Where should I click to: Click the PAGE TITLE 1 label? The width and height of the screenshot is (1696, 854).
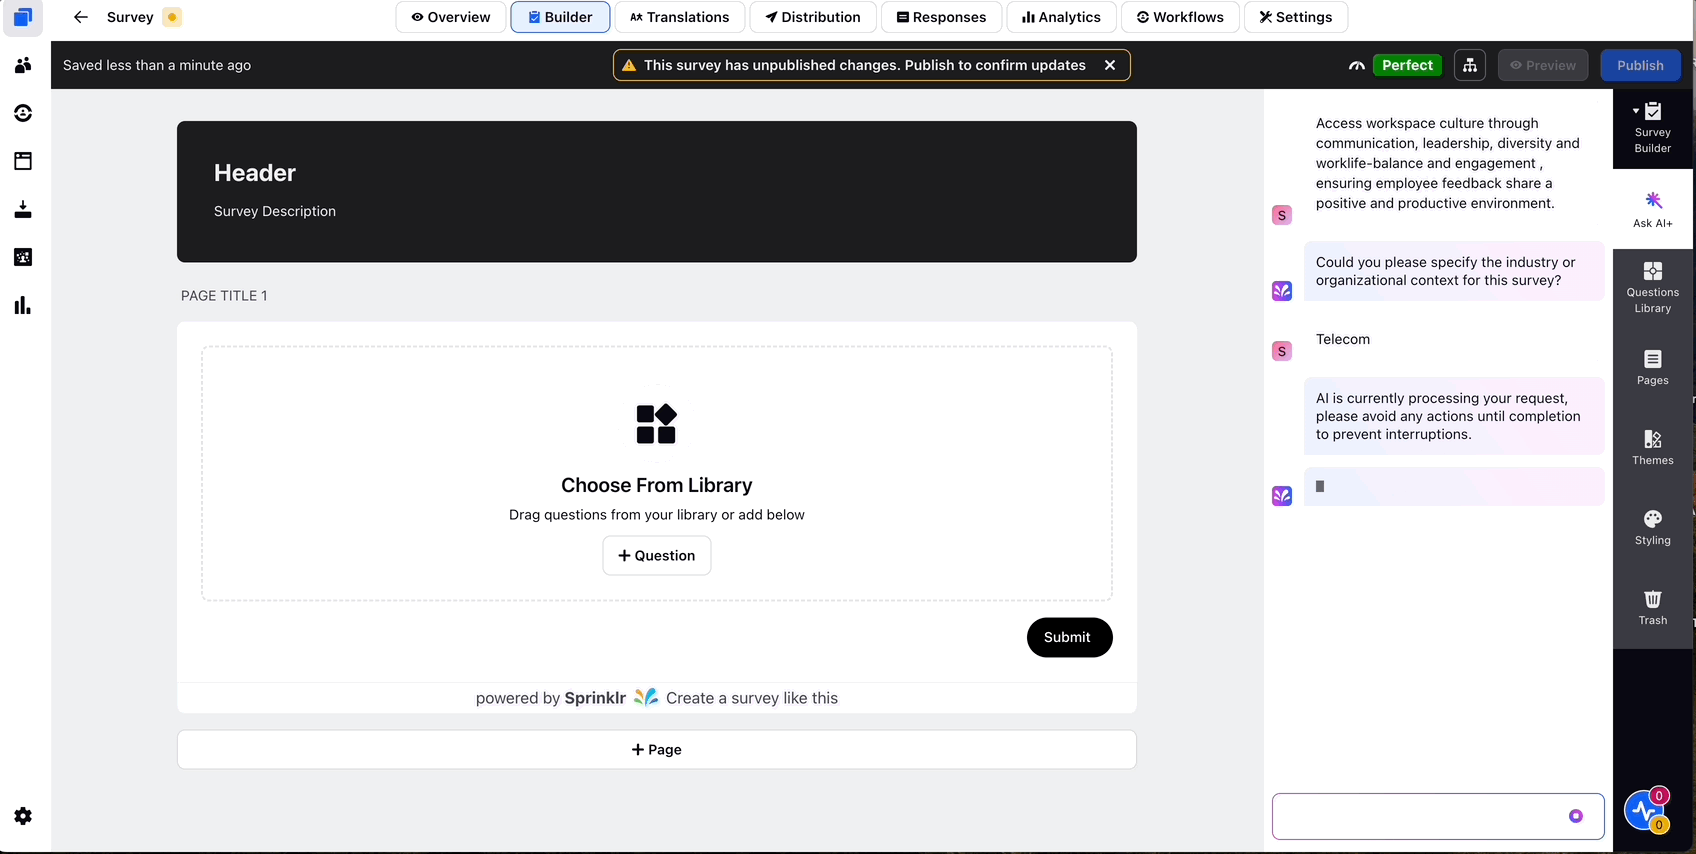coord(224,296)
